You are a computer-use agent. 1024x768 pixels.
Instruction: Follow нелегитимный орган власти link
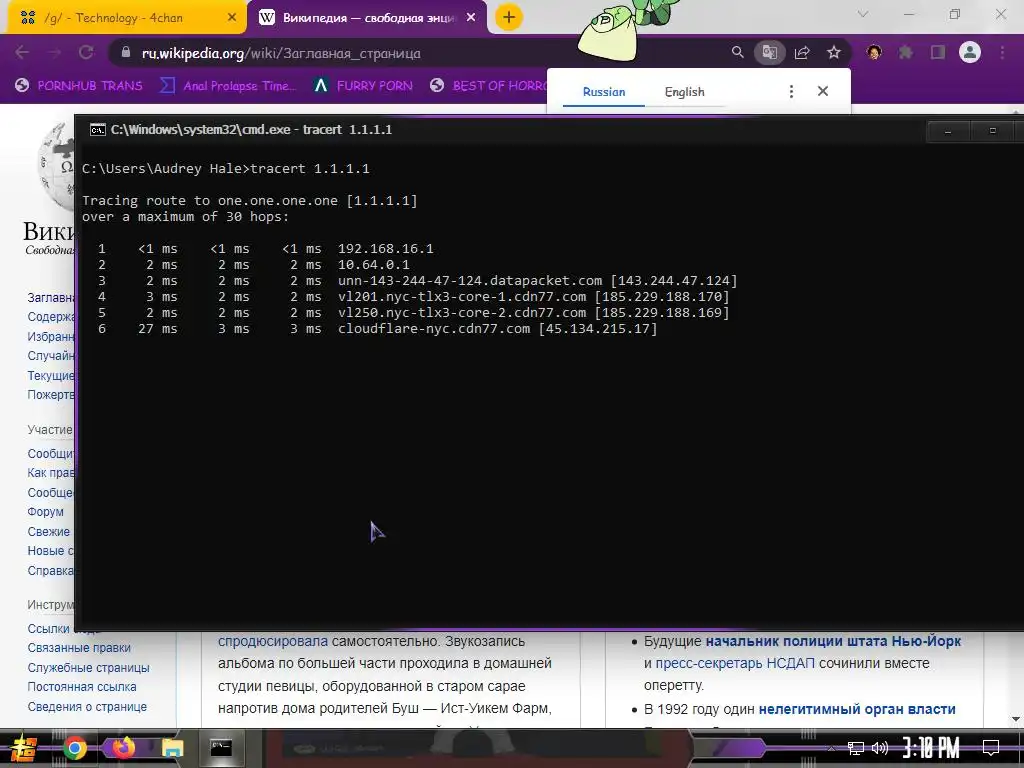[x=857, y=709]
